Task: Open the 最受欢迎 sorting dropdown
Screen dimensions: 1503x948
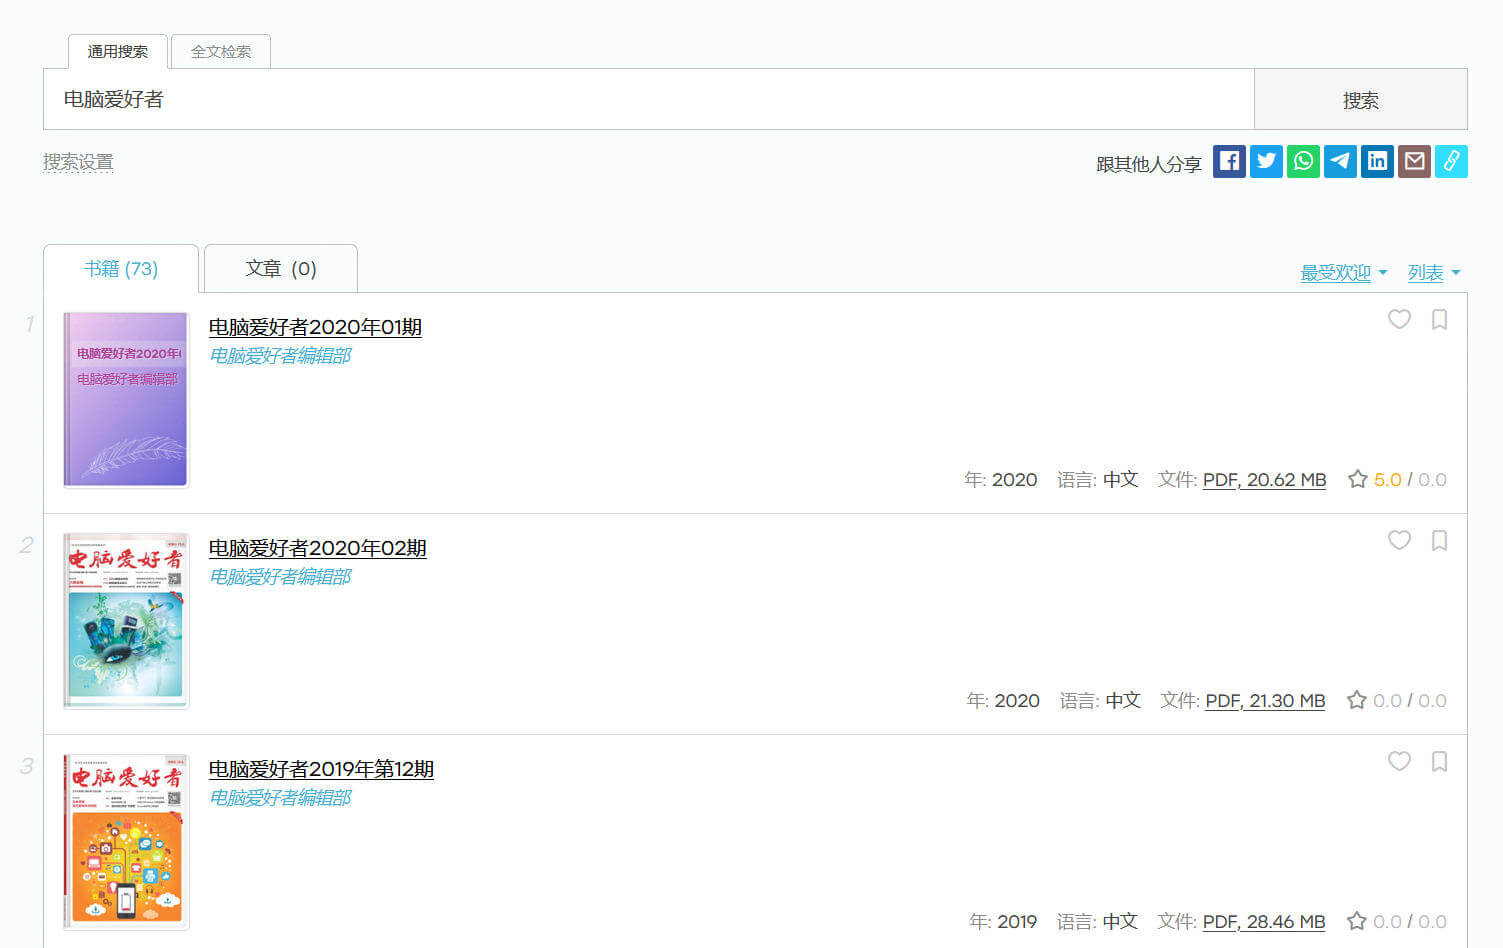Action: click(x=1336, y=271)
